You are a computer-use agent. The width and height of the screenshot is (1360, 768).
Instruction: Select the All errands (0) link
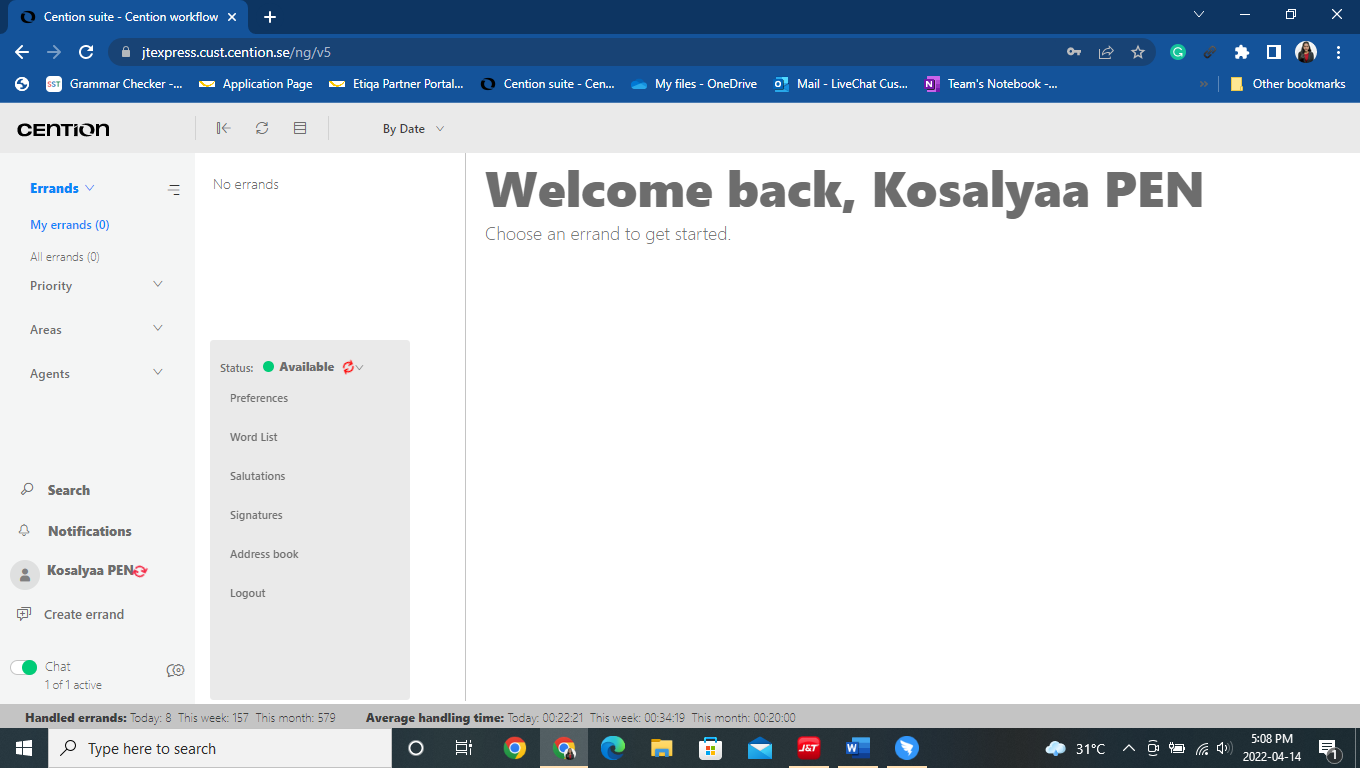coord(65,257)
